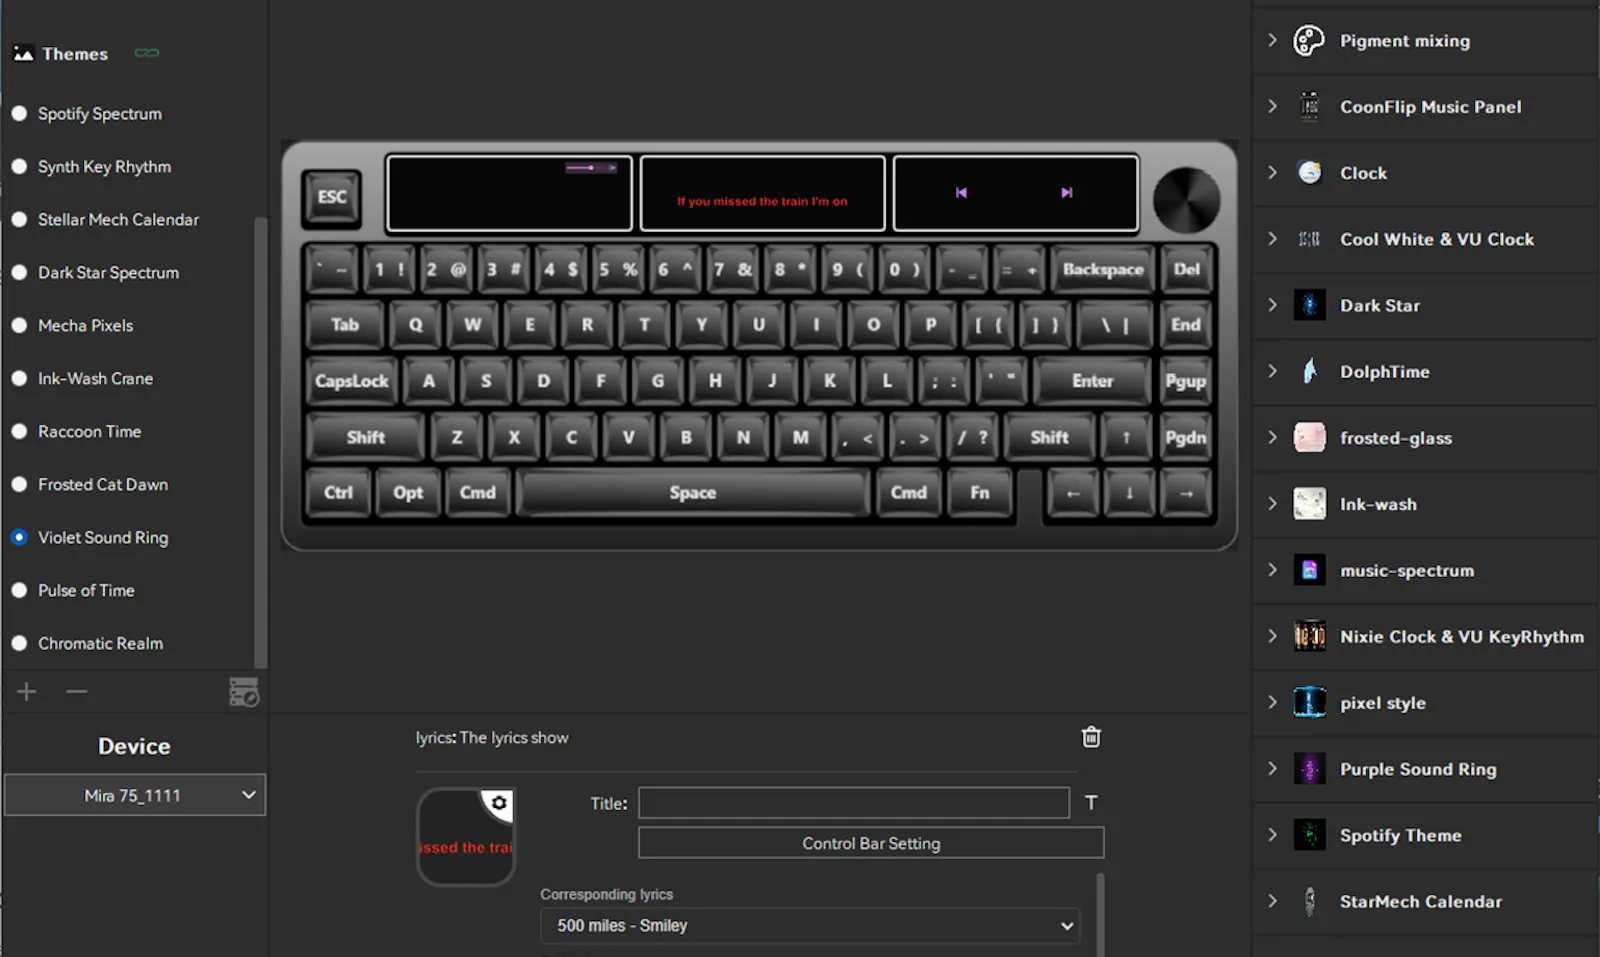The width and height of the screenshot is (1600, 957).
Task: Click the Enter key on keyboard preview
Action: 1093,381
